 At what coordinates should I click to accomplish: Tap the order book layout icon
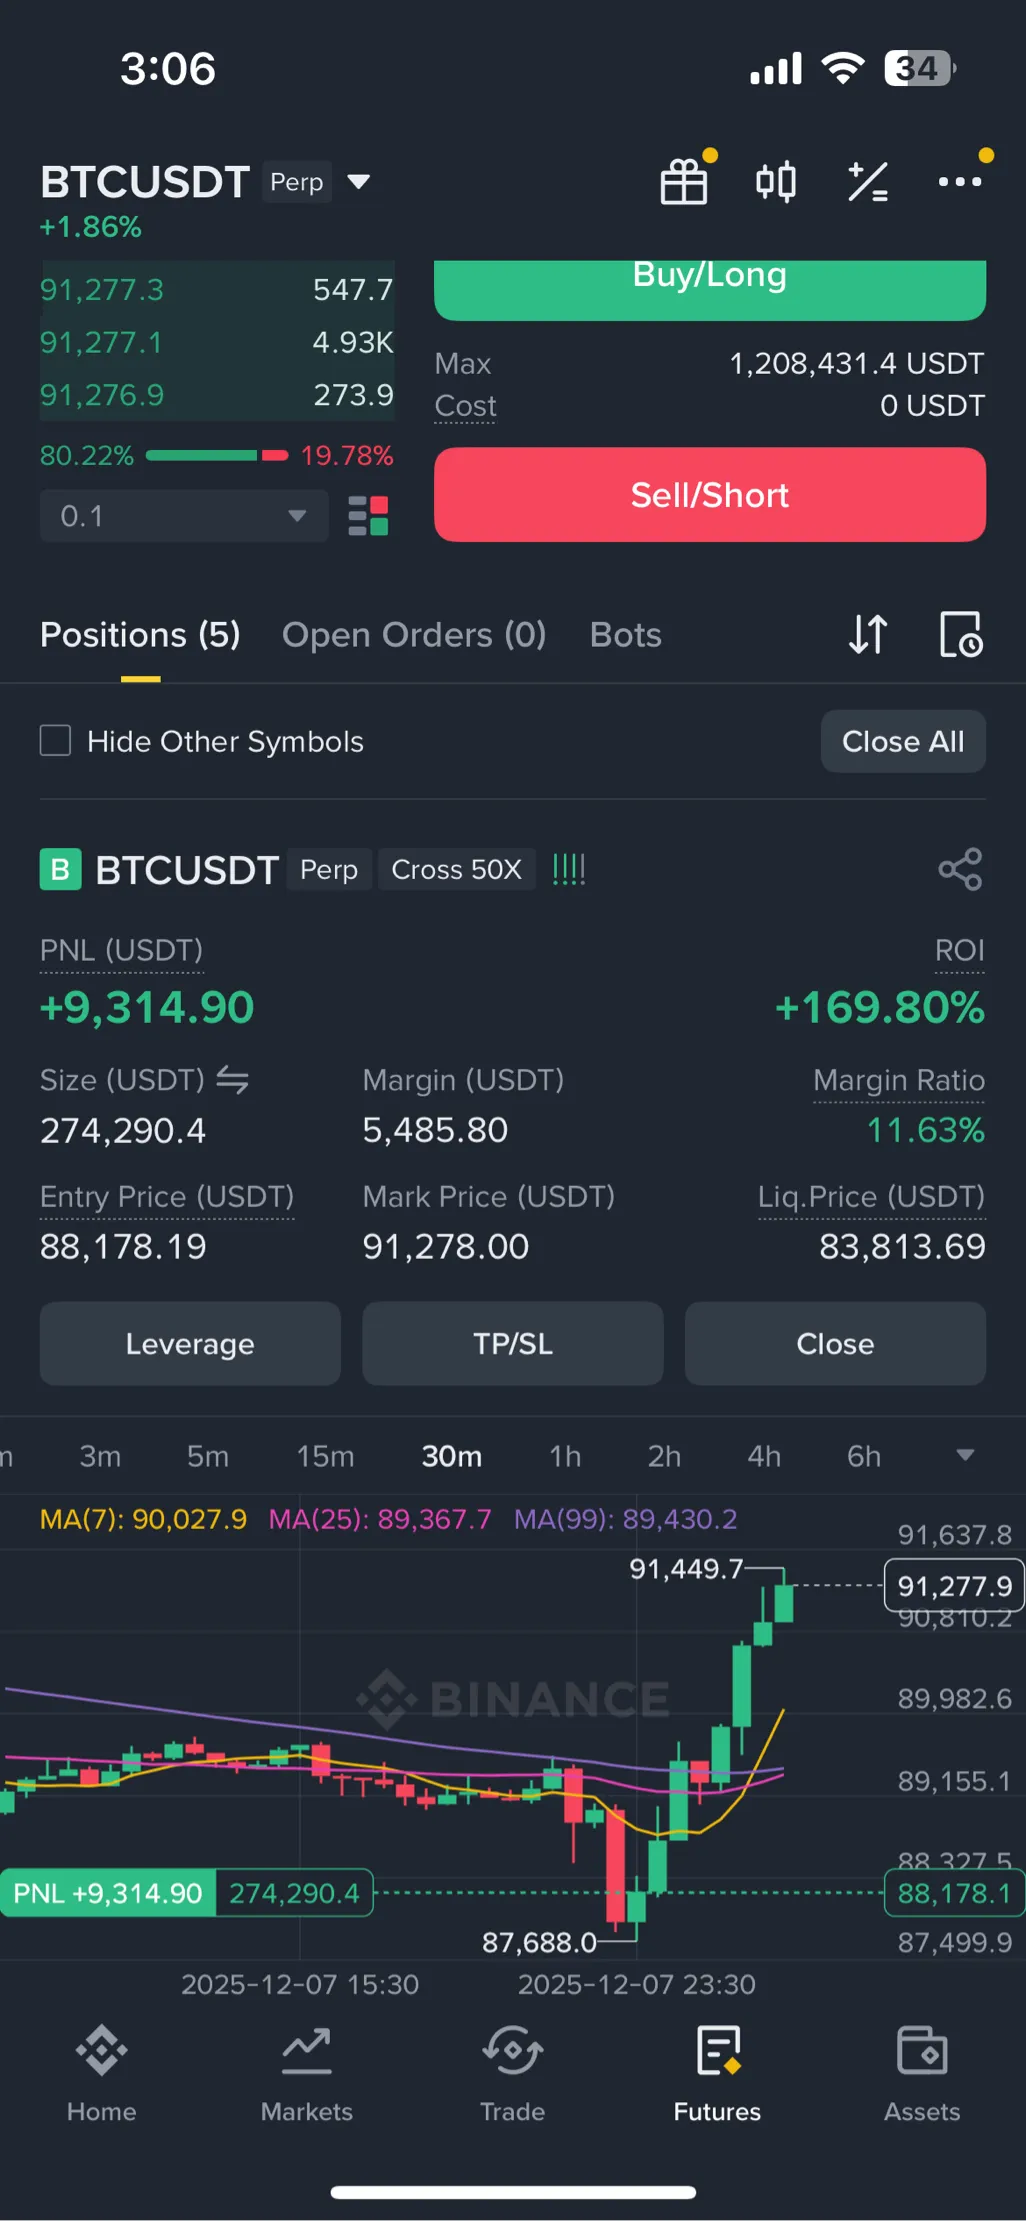coord(368,516)
